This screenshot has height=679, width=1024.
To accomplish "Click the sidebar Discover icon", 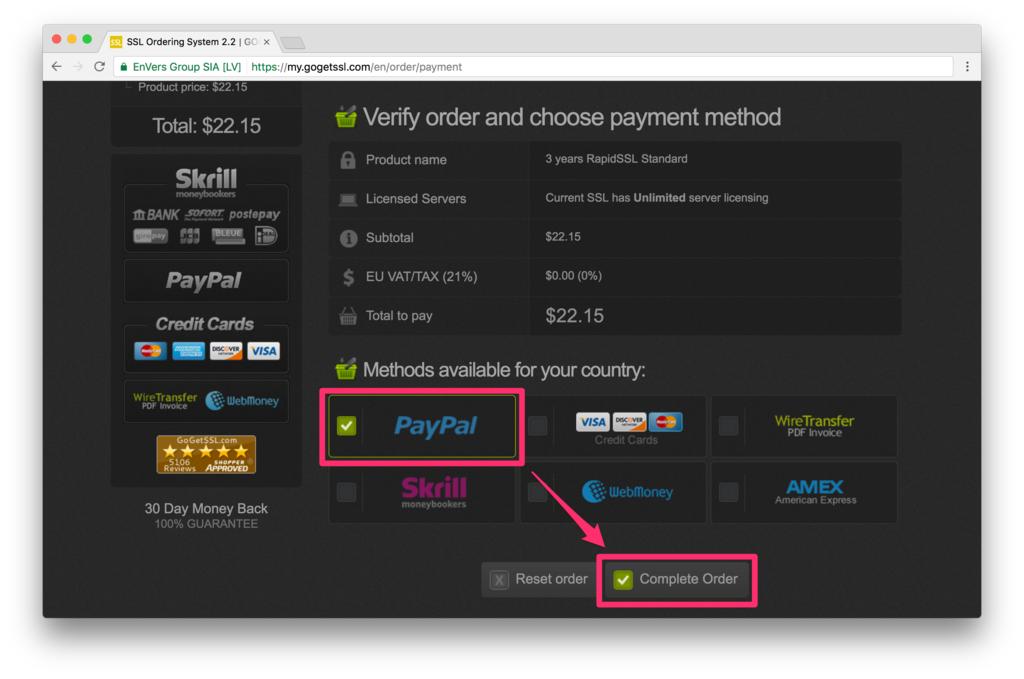I will point(226,351).
